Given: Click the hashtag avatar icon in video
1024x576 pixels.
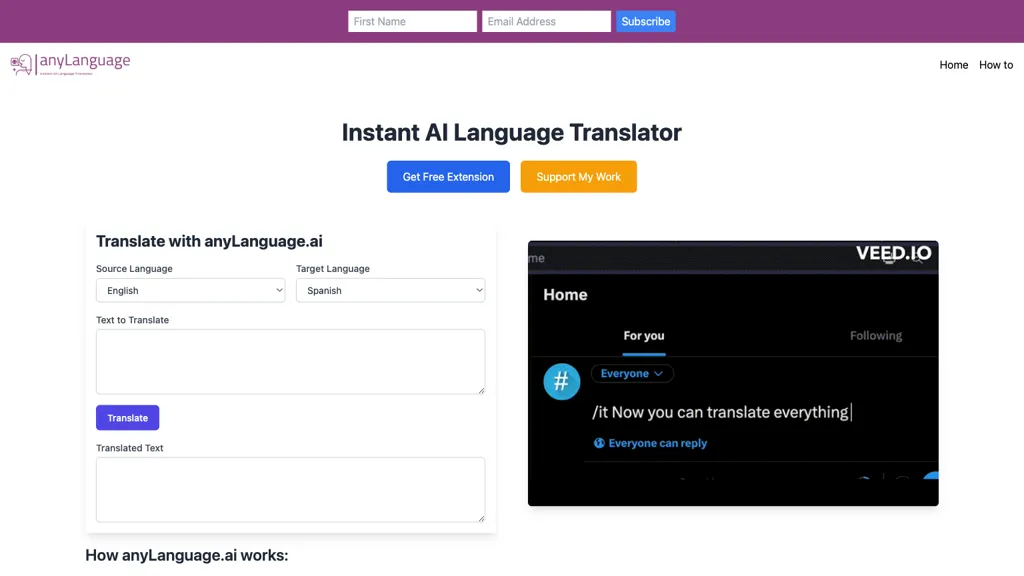Looking at the screenshot, I should [562, 381].
